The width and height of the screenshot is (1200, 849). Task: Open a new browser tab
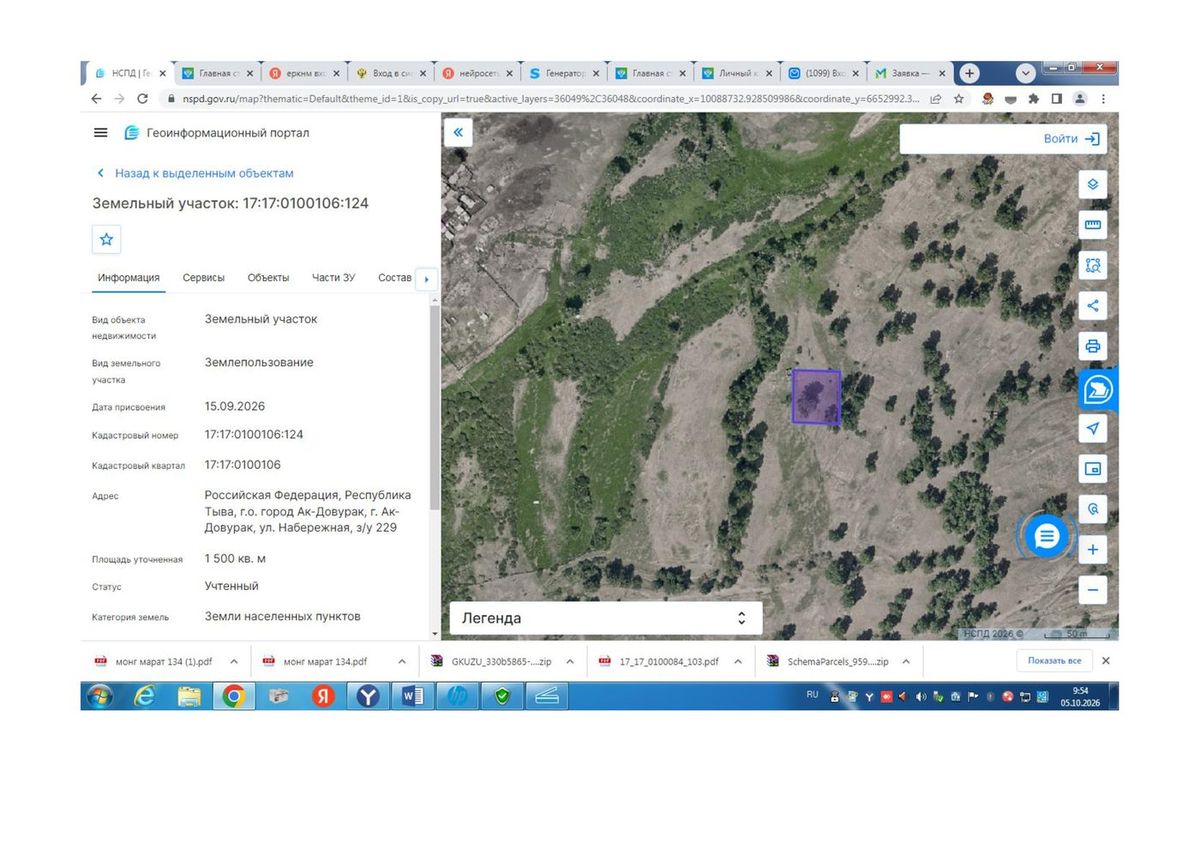pos(969,73)
